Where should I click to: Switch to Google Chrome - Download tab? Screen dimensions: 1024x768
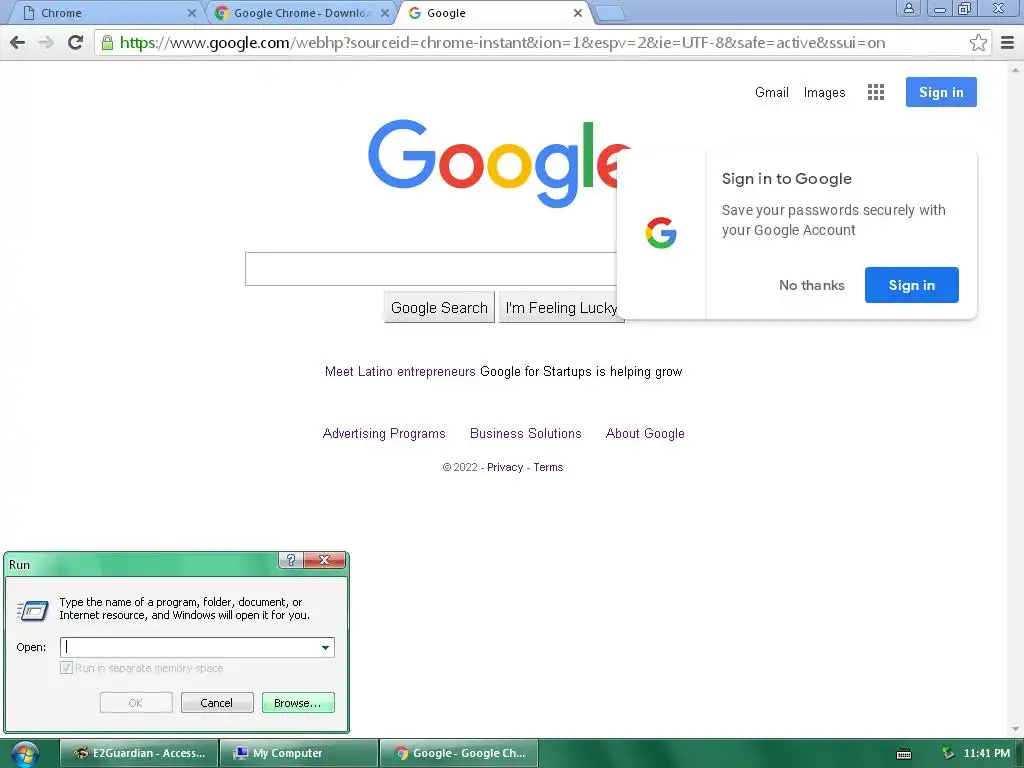302,13
